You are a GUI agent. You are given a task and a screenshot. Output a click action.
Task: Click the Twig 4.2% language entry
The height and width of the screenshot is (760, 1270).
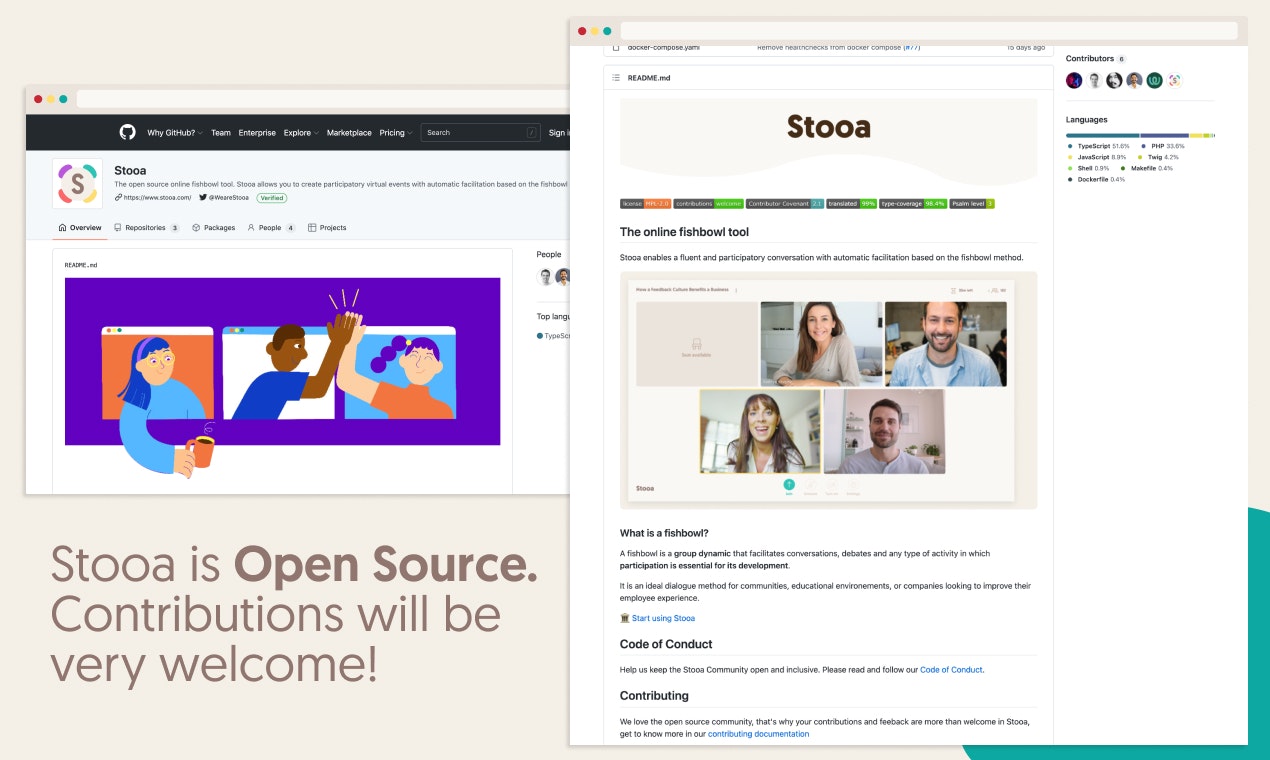point(1159,157)
